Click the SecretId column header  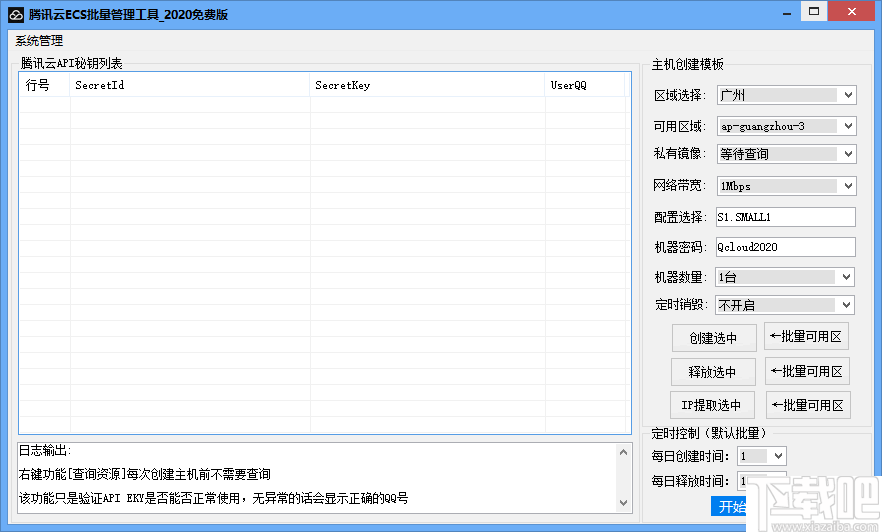coord(190,85)
